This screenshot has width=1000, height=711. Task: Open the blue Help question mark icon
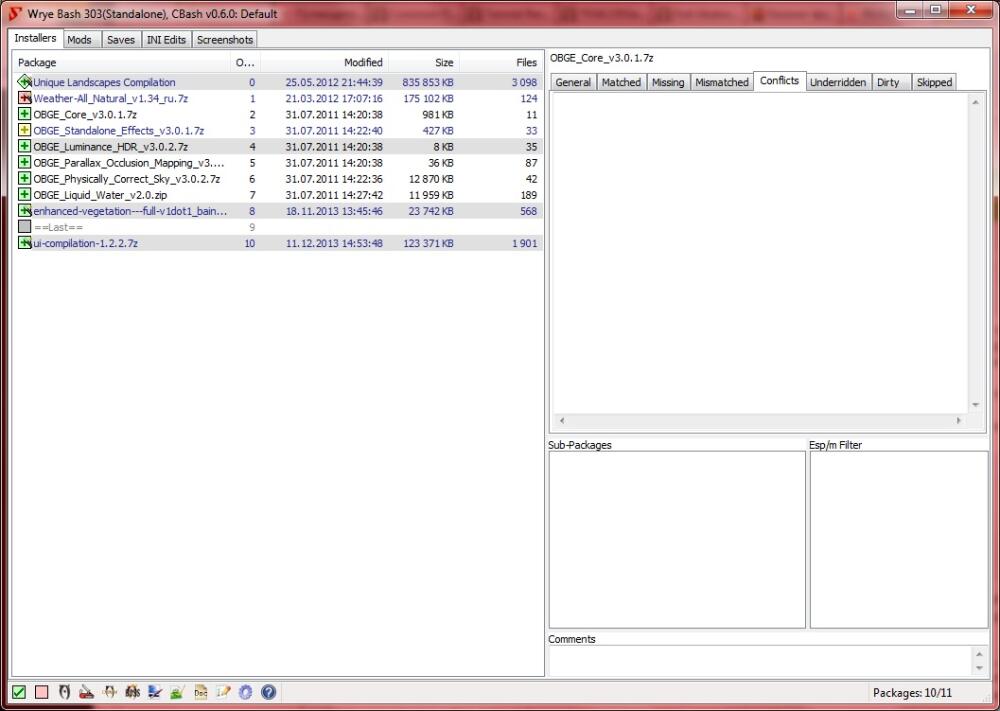(x=268, y=692)
